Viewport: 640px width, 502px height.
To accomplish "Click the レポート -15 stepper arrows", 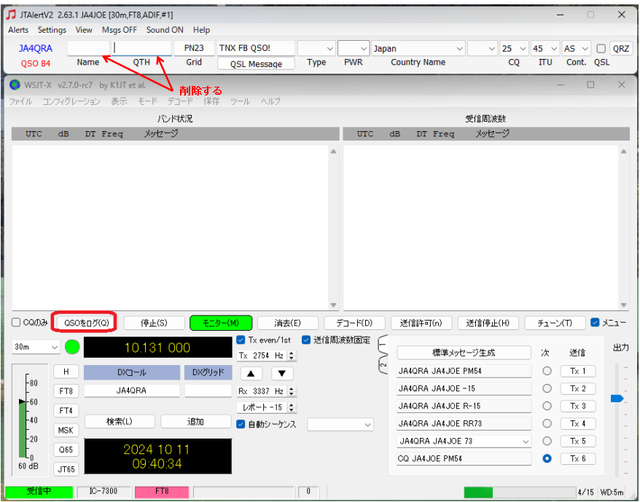I will pos(291,407).
